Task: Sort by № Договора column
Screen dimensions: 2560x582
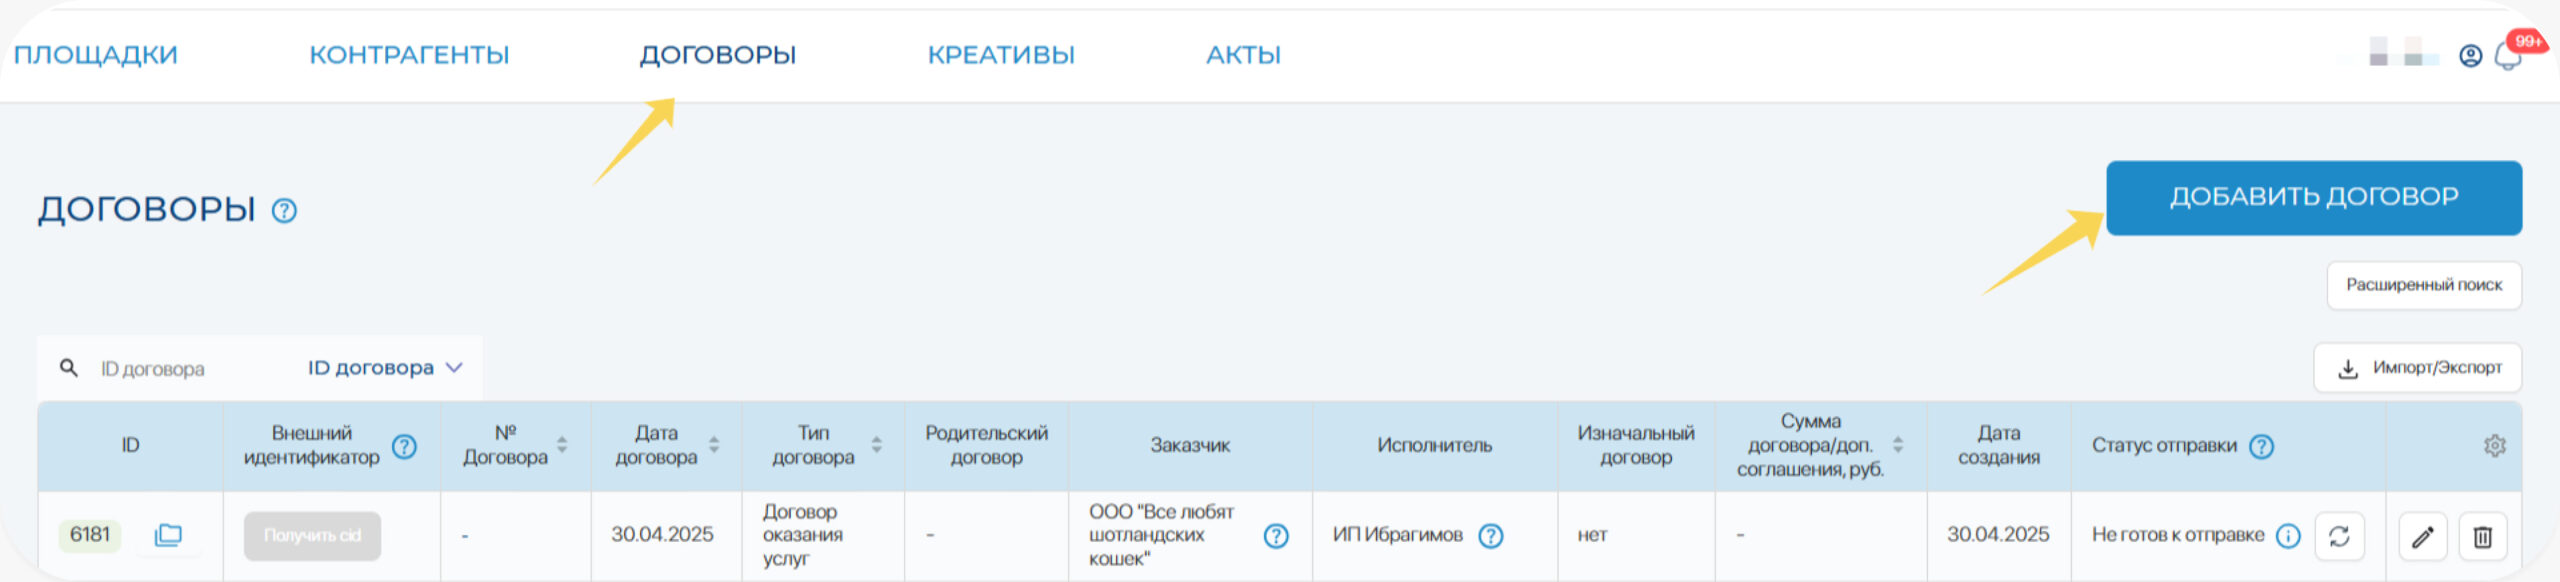Action: (x=562, y=445)
